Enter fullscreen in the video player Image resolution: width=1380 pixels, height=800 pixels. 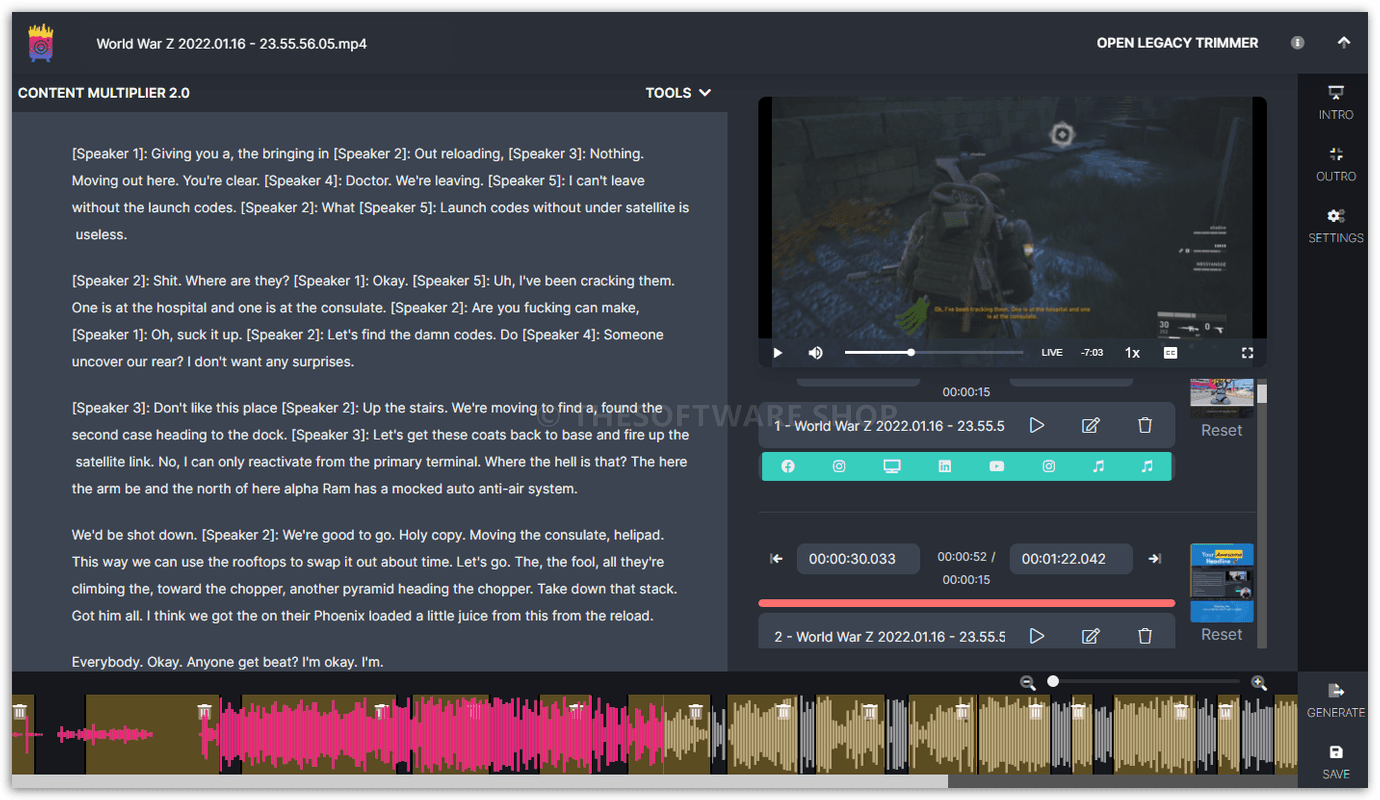[1247, 353]
